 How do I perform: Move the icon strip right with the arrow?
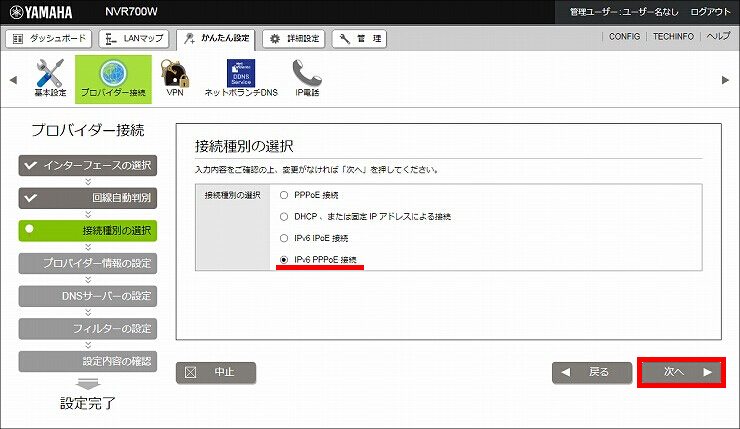click(x=725, y=80)
